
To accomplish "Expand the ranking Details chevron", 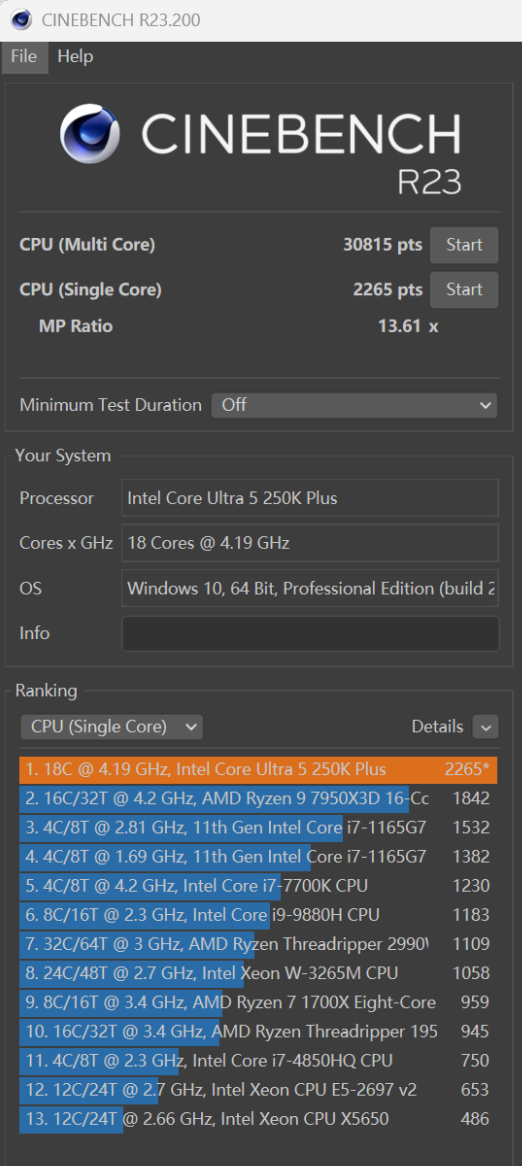I will click(x=486, y=727).
